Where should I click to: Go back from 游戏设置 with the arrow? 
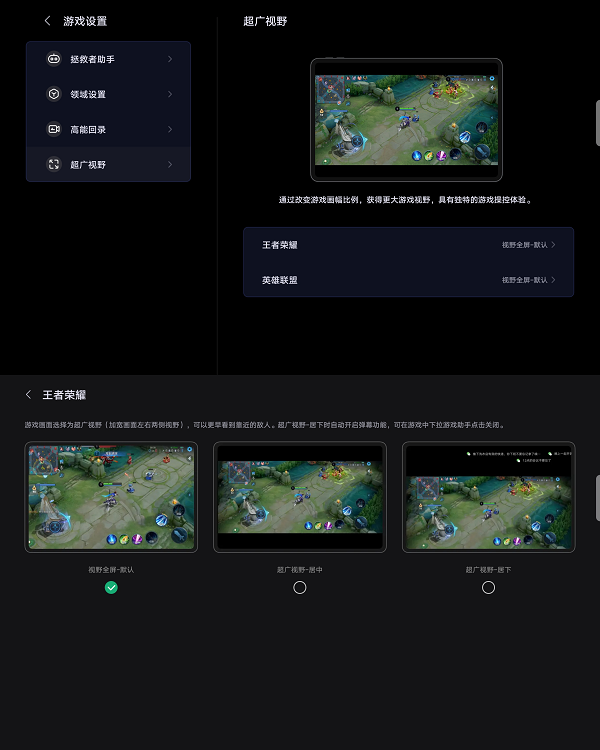(x=47, y=21)
